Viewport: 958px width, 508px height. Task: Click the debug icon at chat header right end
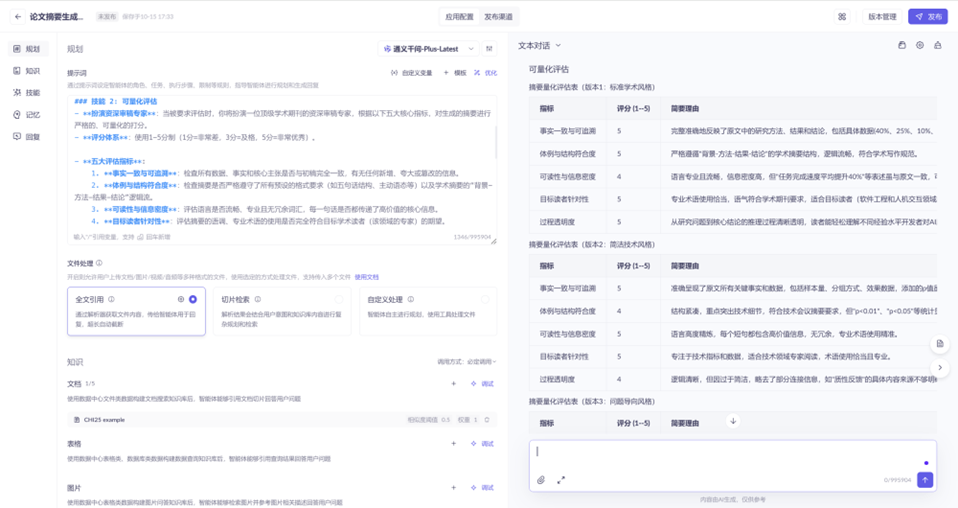[938, 45]
